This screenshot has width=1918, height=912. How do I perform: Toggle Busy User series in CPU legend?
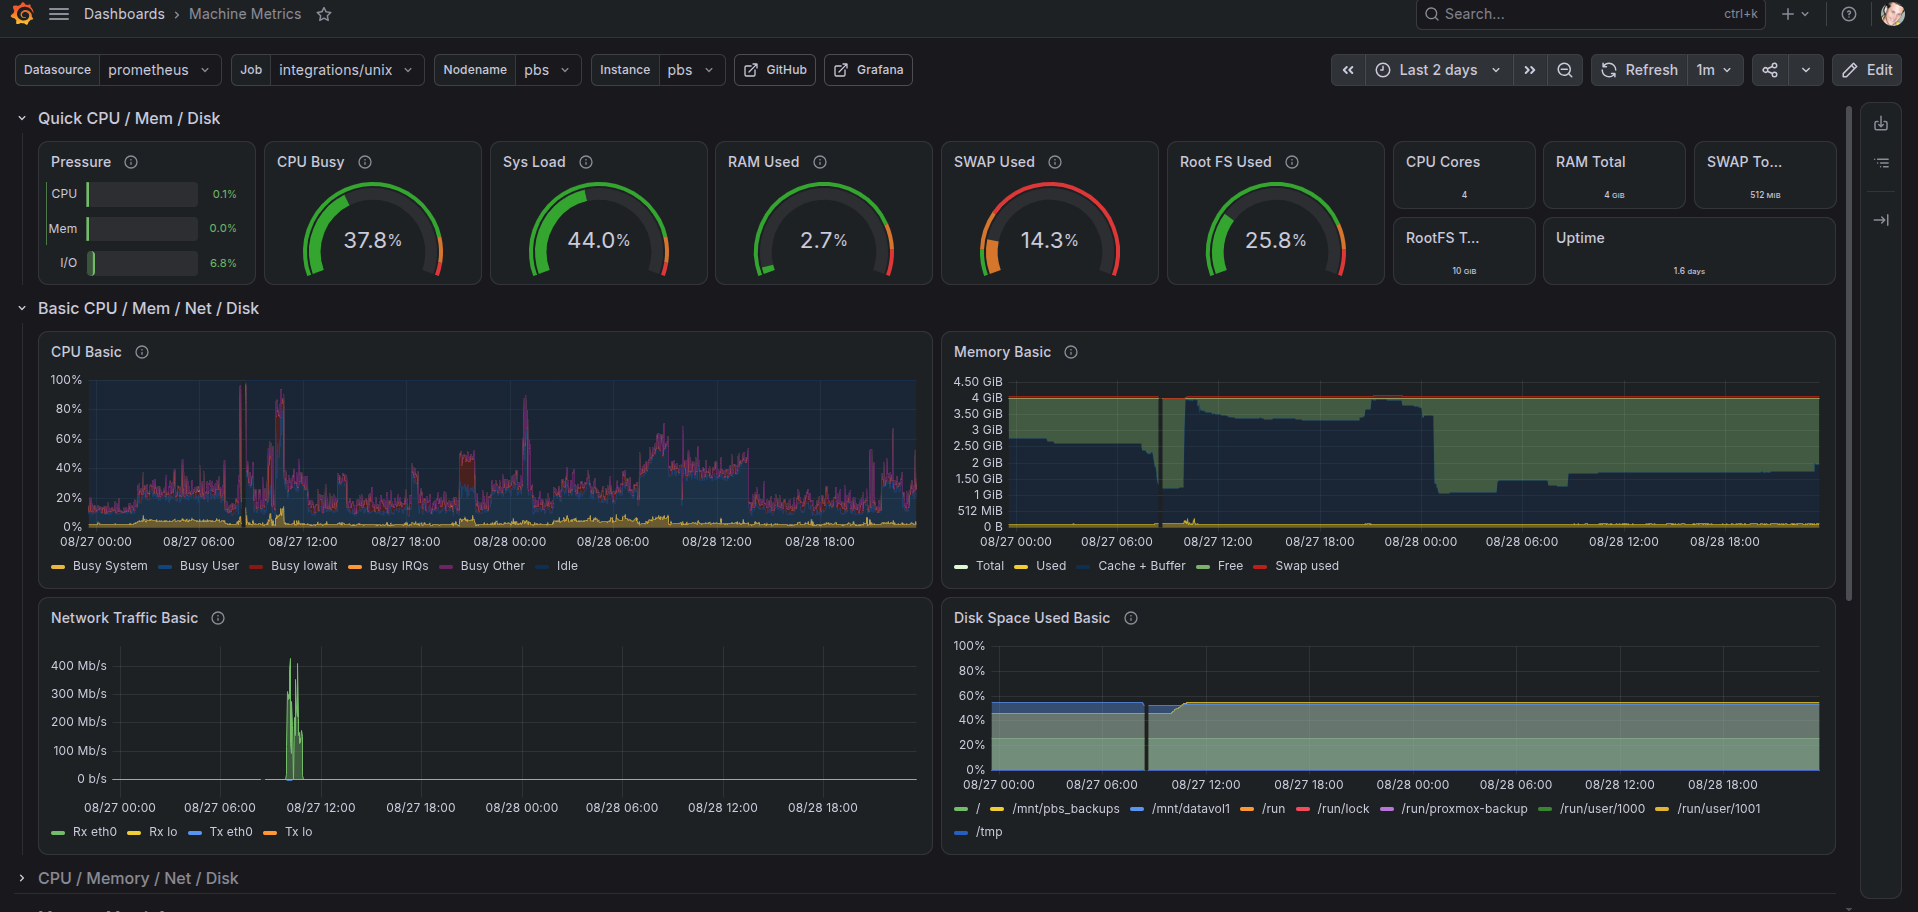pos(209,566)
